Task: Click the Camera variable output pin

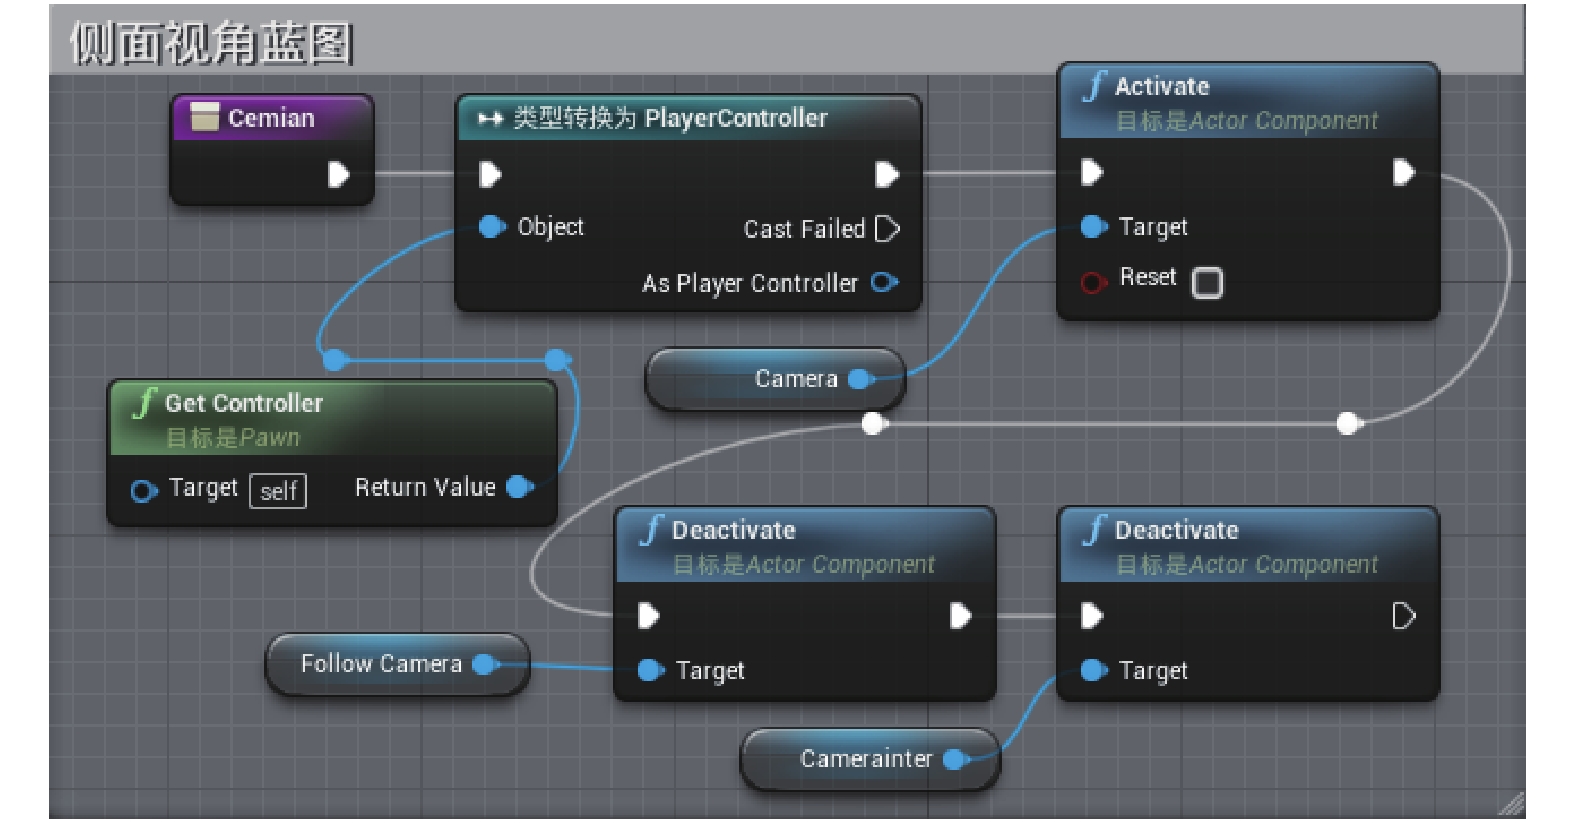Action: 861,379
